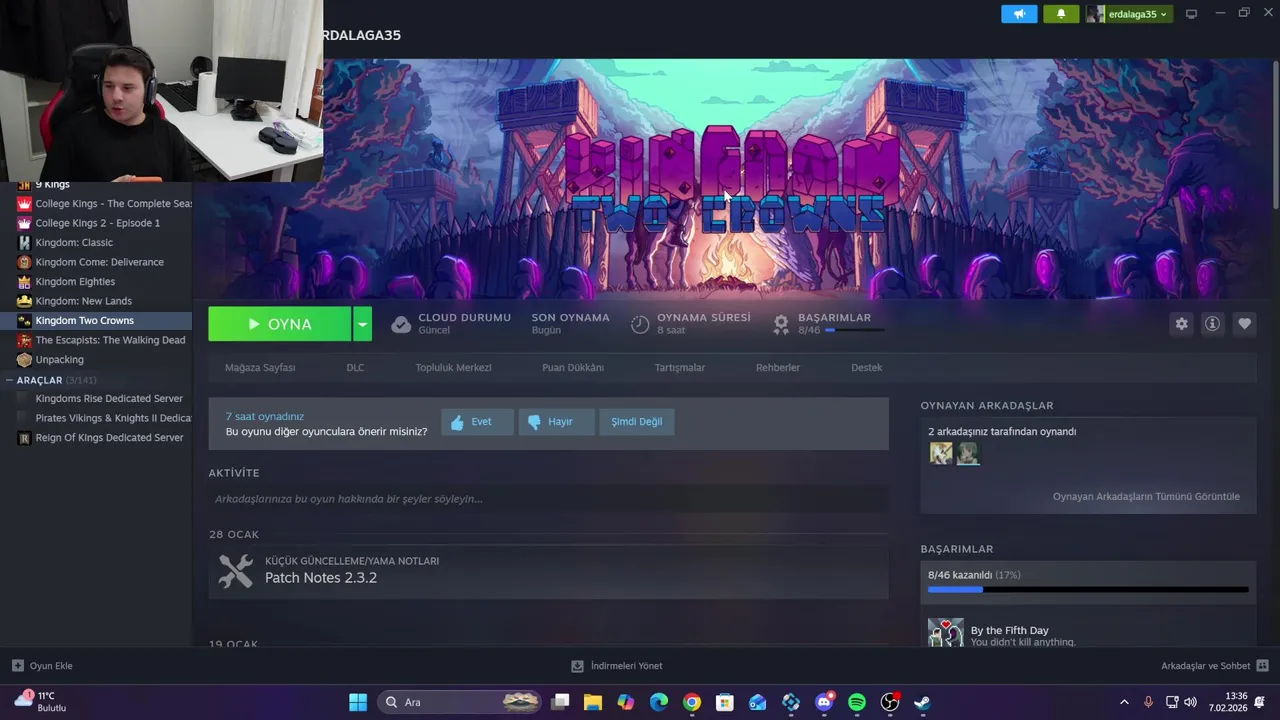Open the DLC tab
This screenshot has width=1280, height=720.
[355, 367]
